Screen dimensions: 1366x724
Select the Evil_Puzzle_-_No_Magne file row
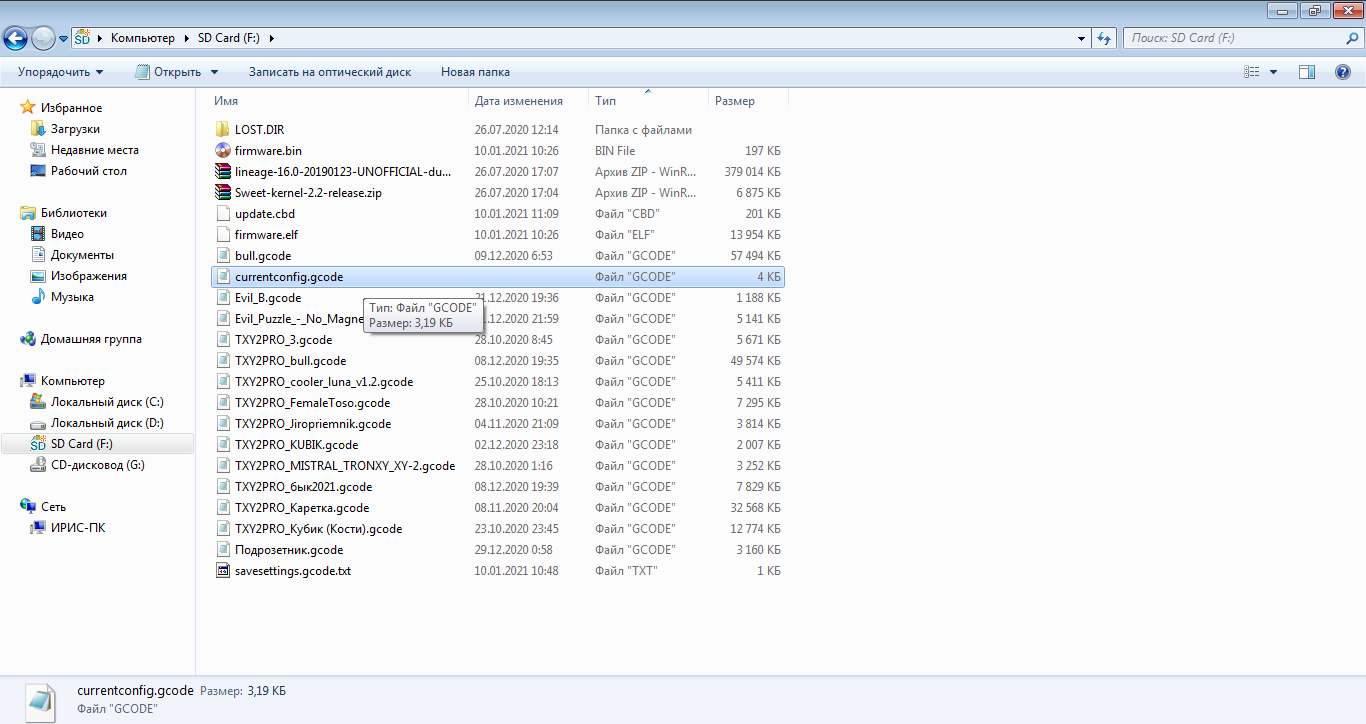click(498, 319)
